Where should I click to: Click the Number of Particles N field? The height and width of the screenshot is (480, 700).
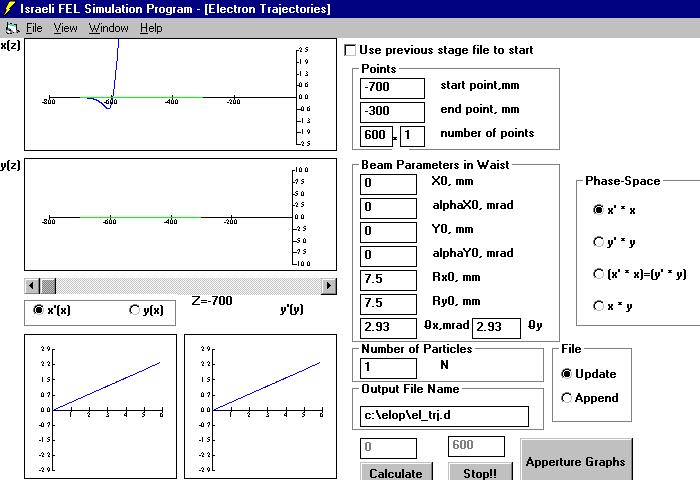(388, 368)
